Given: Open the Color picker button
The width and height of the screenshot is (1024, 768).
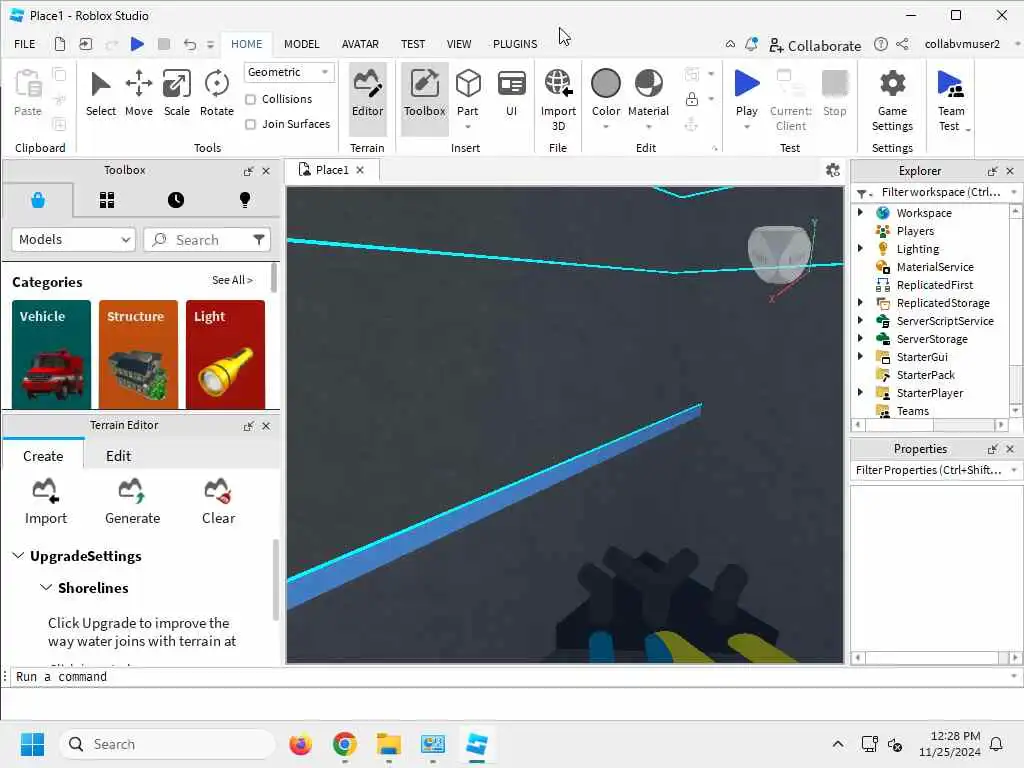Looking at the screenshot, I should tap(605, 94).
